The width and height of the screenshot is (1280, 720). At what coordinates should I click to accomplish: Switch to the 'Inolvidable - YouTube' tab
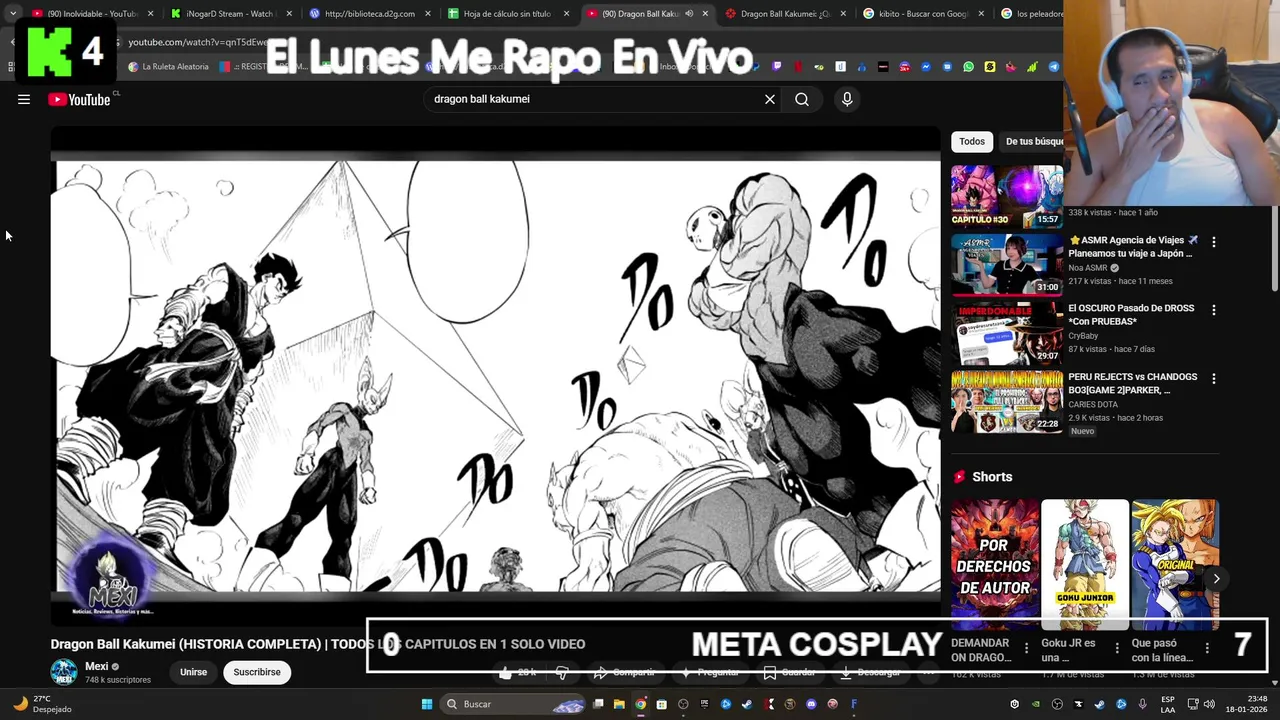point(92,14)
